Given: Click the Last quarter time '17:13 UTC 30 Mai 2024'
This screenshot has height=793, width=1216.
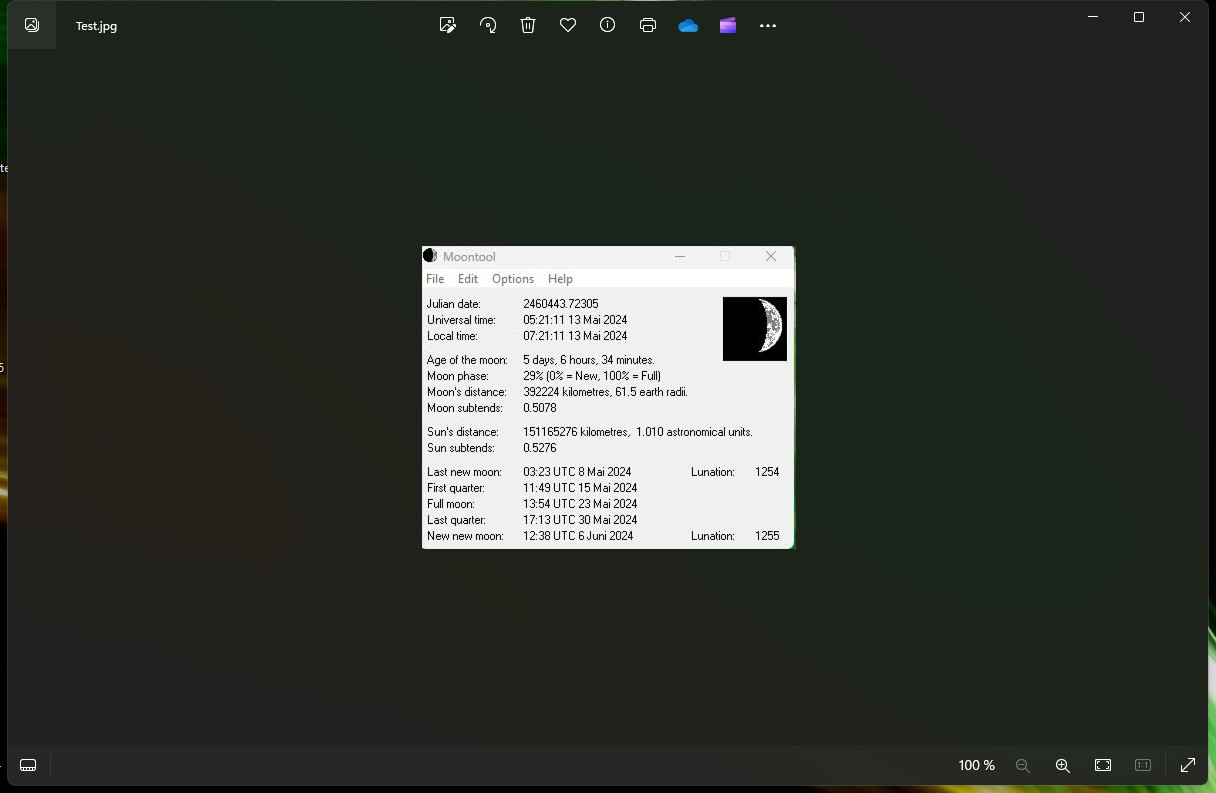Looking at the screenshot, I should [580, 520].
